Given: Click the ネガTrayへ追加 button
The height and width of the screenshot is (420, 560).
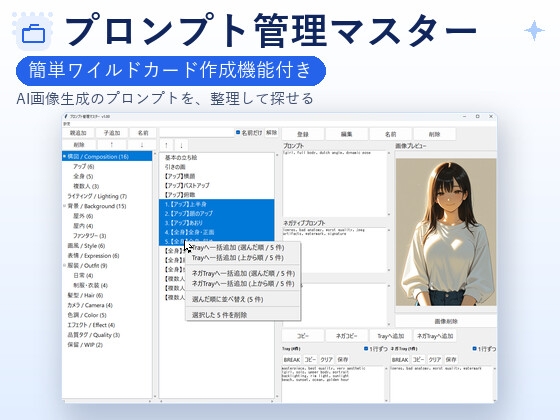Looking at the screenshot, I should (435, 336).
